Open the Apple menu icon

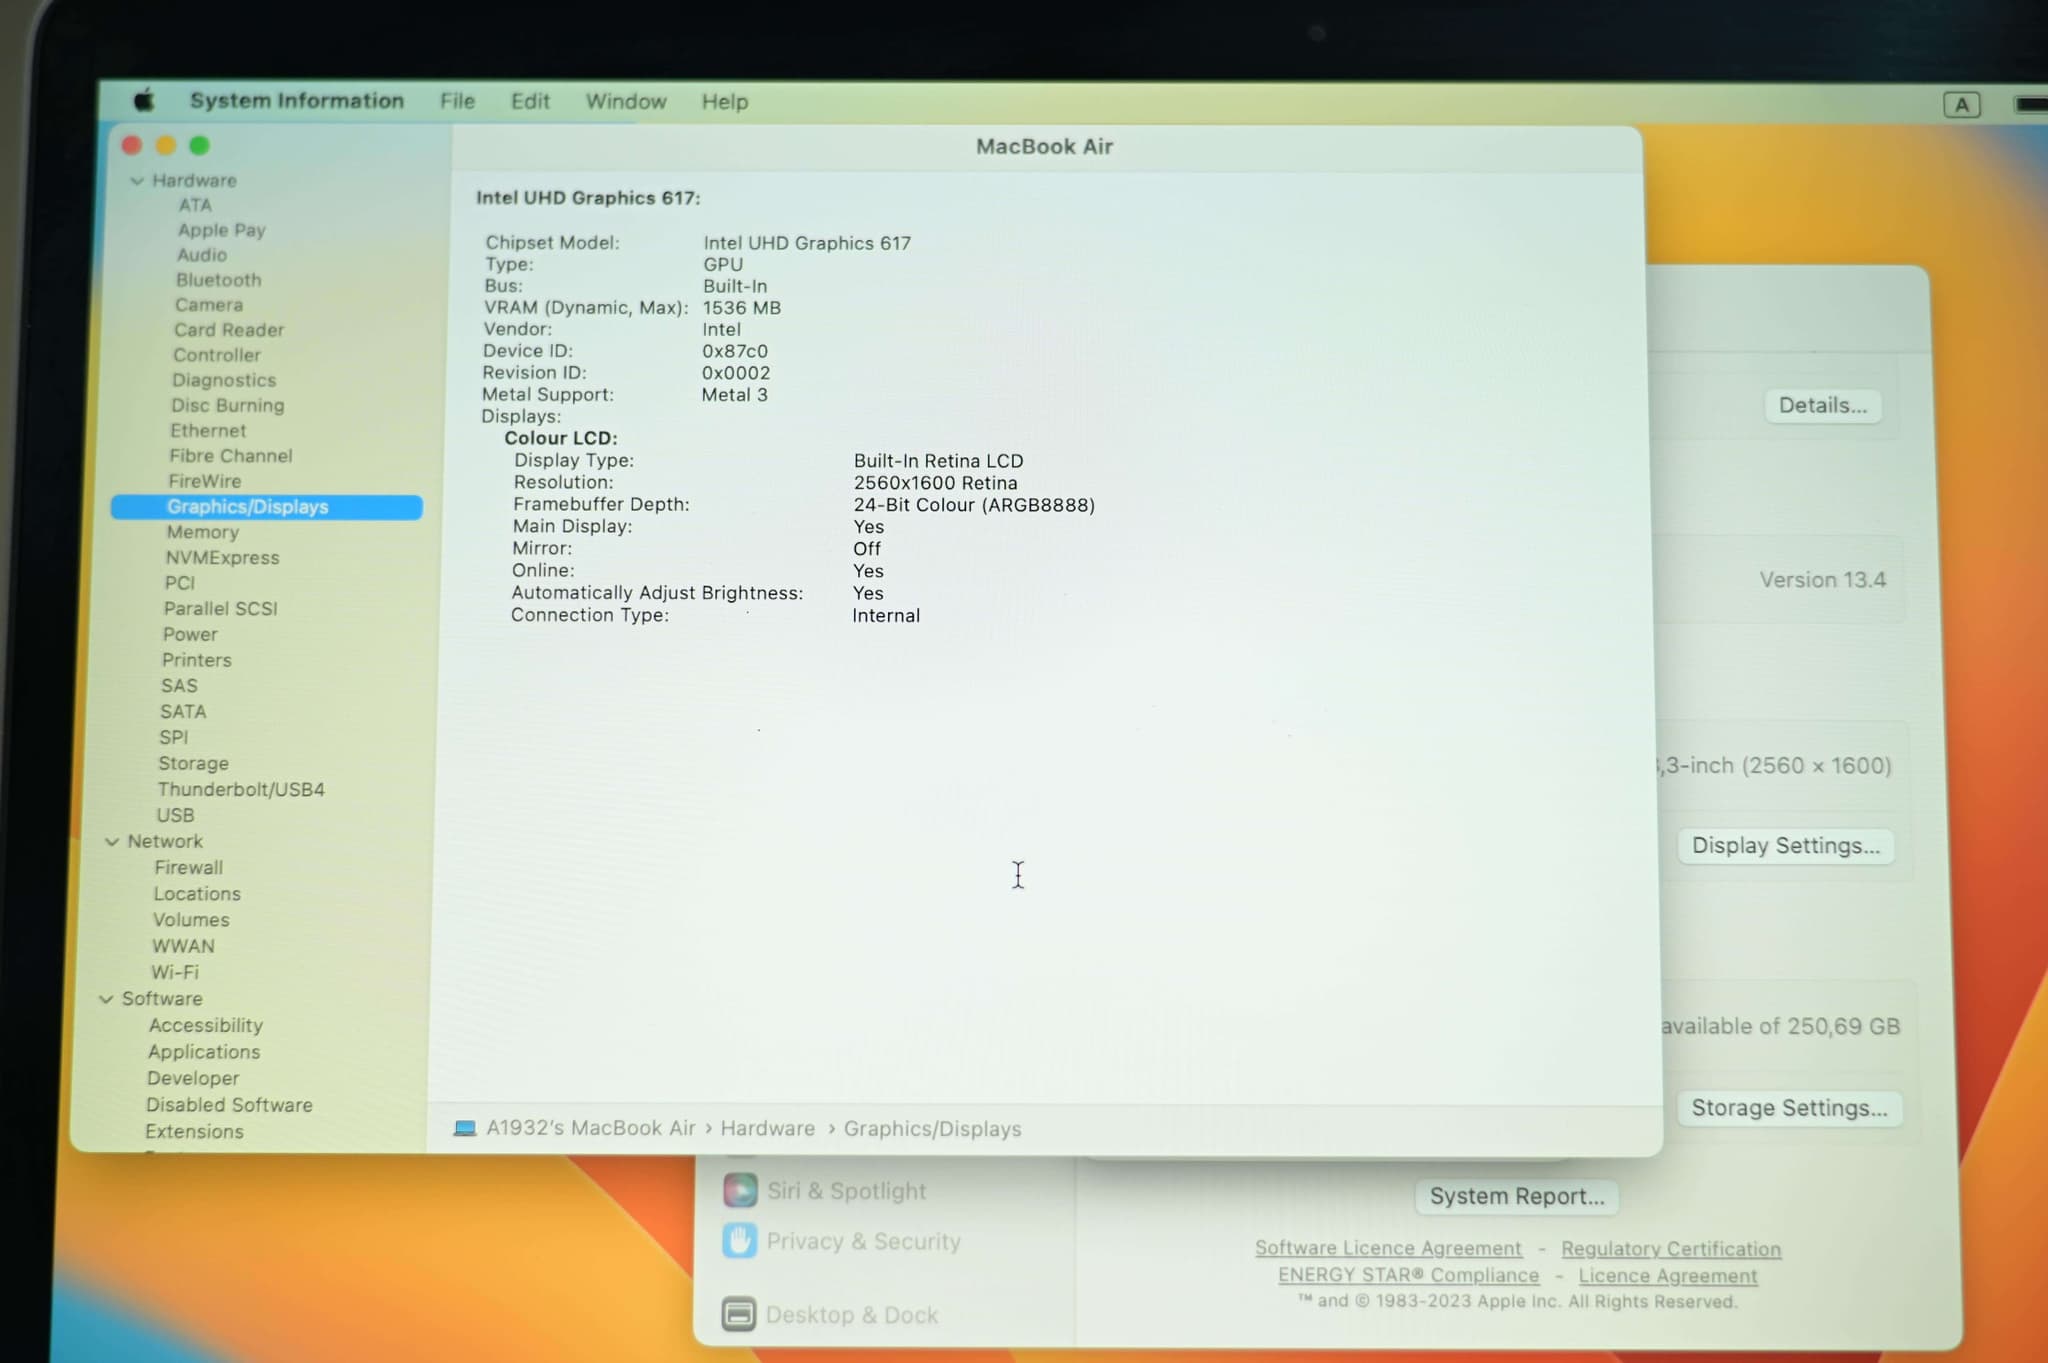click(x=144, y=100)
